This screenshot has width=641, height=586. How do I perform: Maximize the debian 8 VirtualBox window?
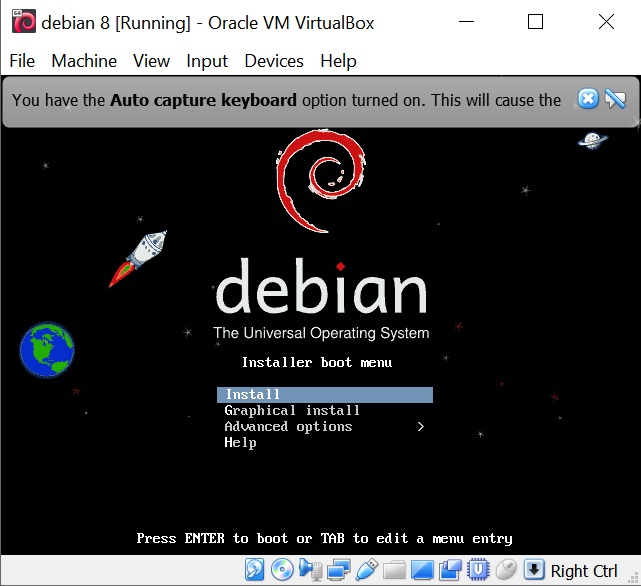pos(536,22)
